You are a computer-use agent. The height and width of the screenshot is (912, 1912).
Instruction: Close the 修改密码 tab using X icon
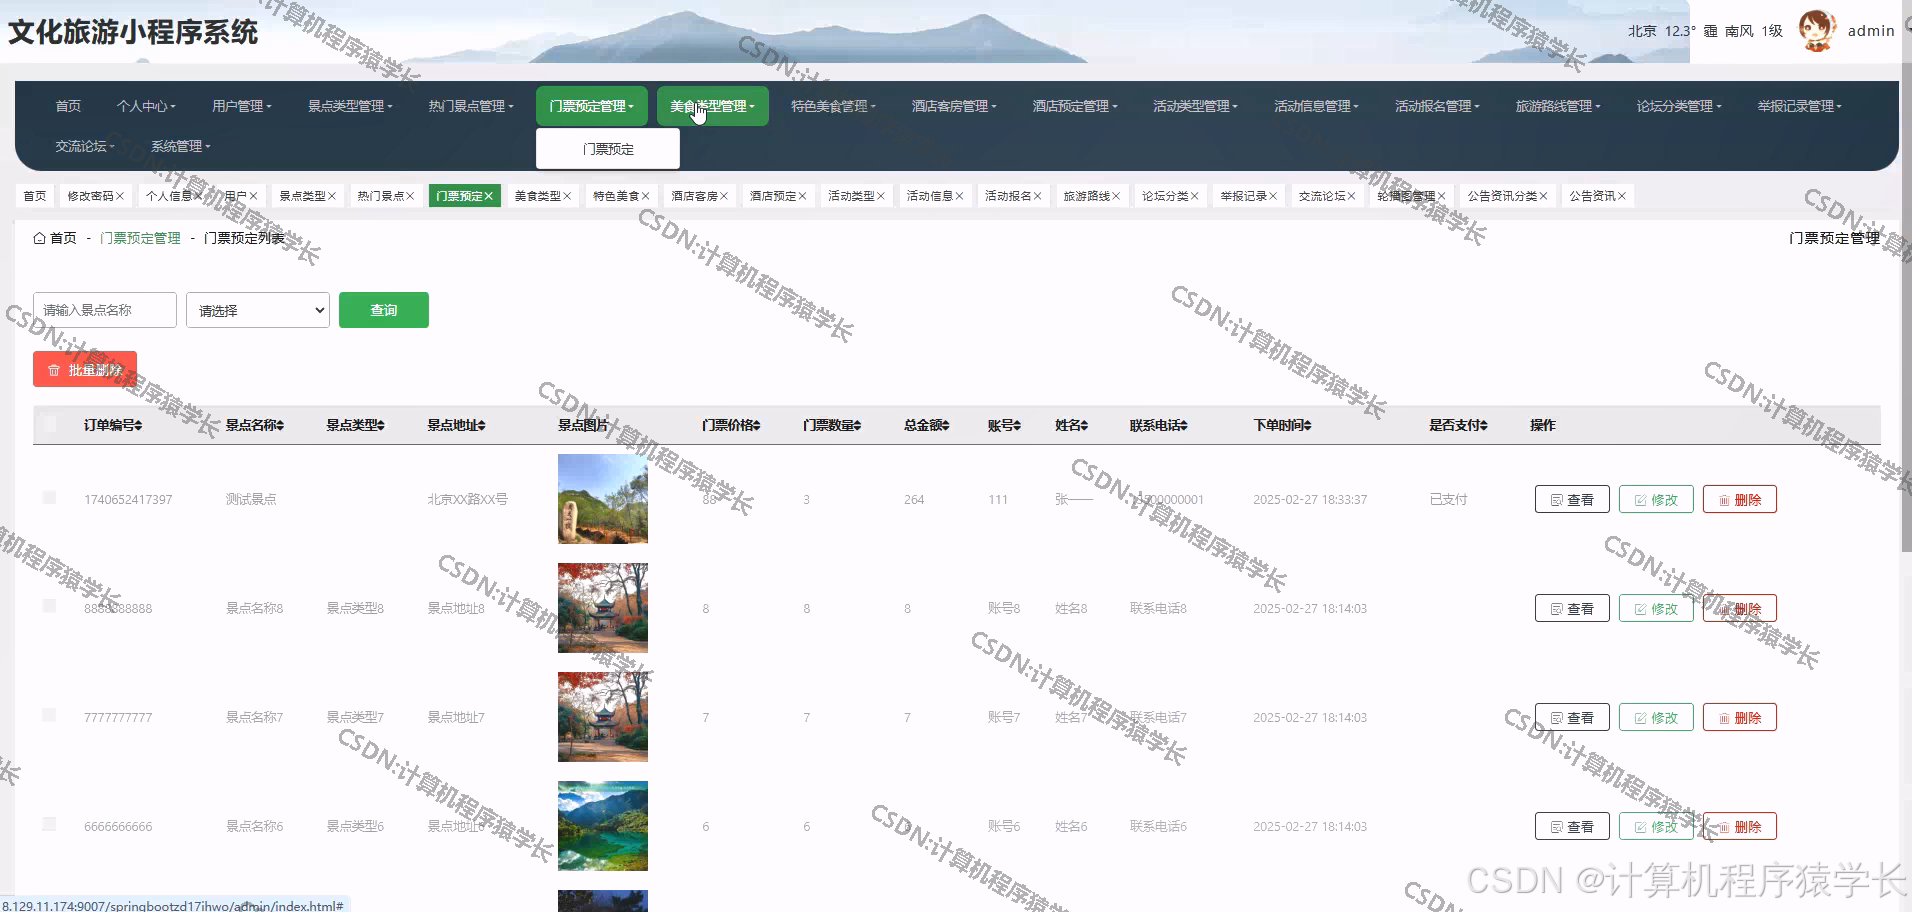[x=120, y=196]
